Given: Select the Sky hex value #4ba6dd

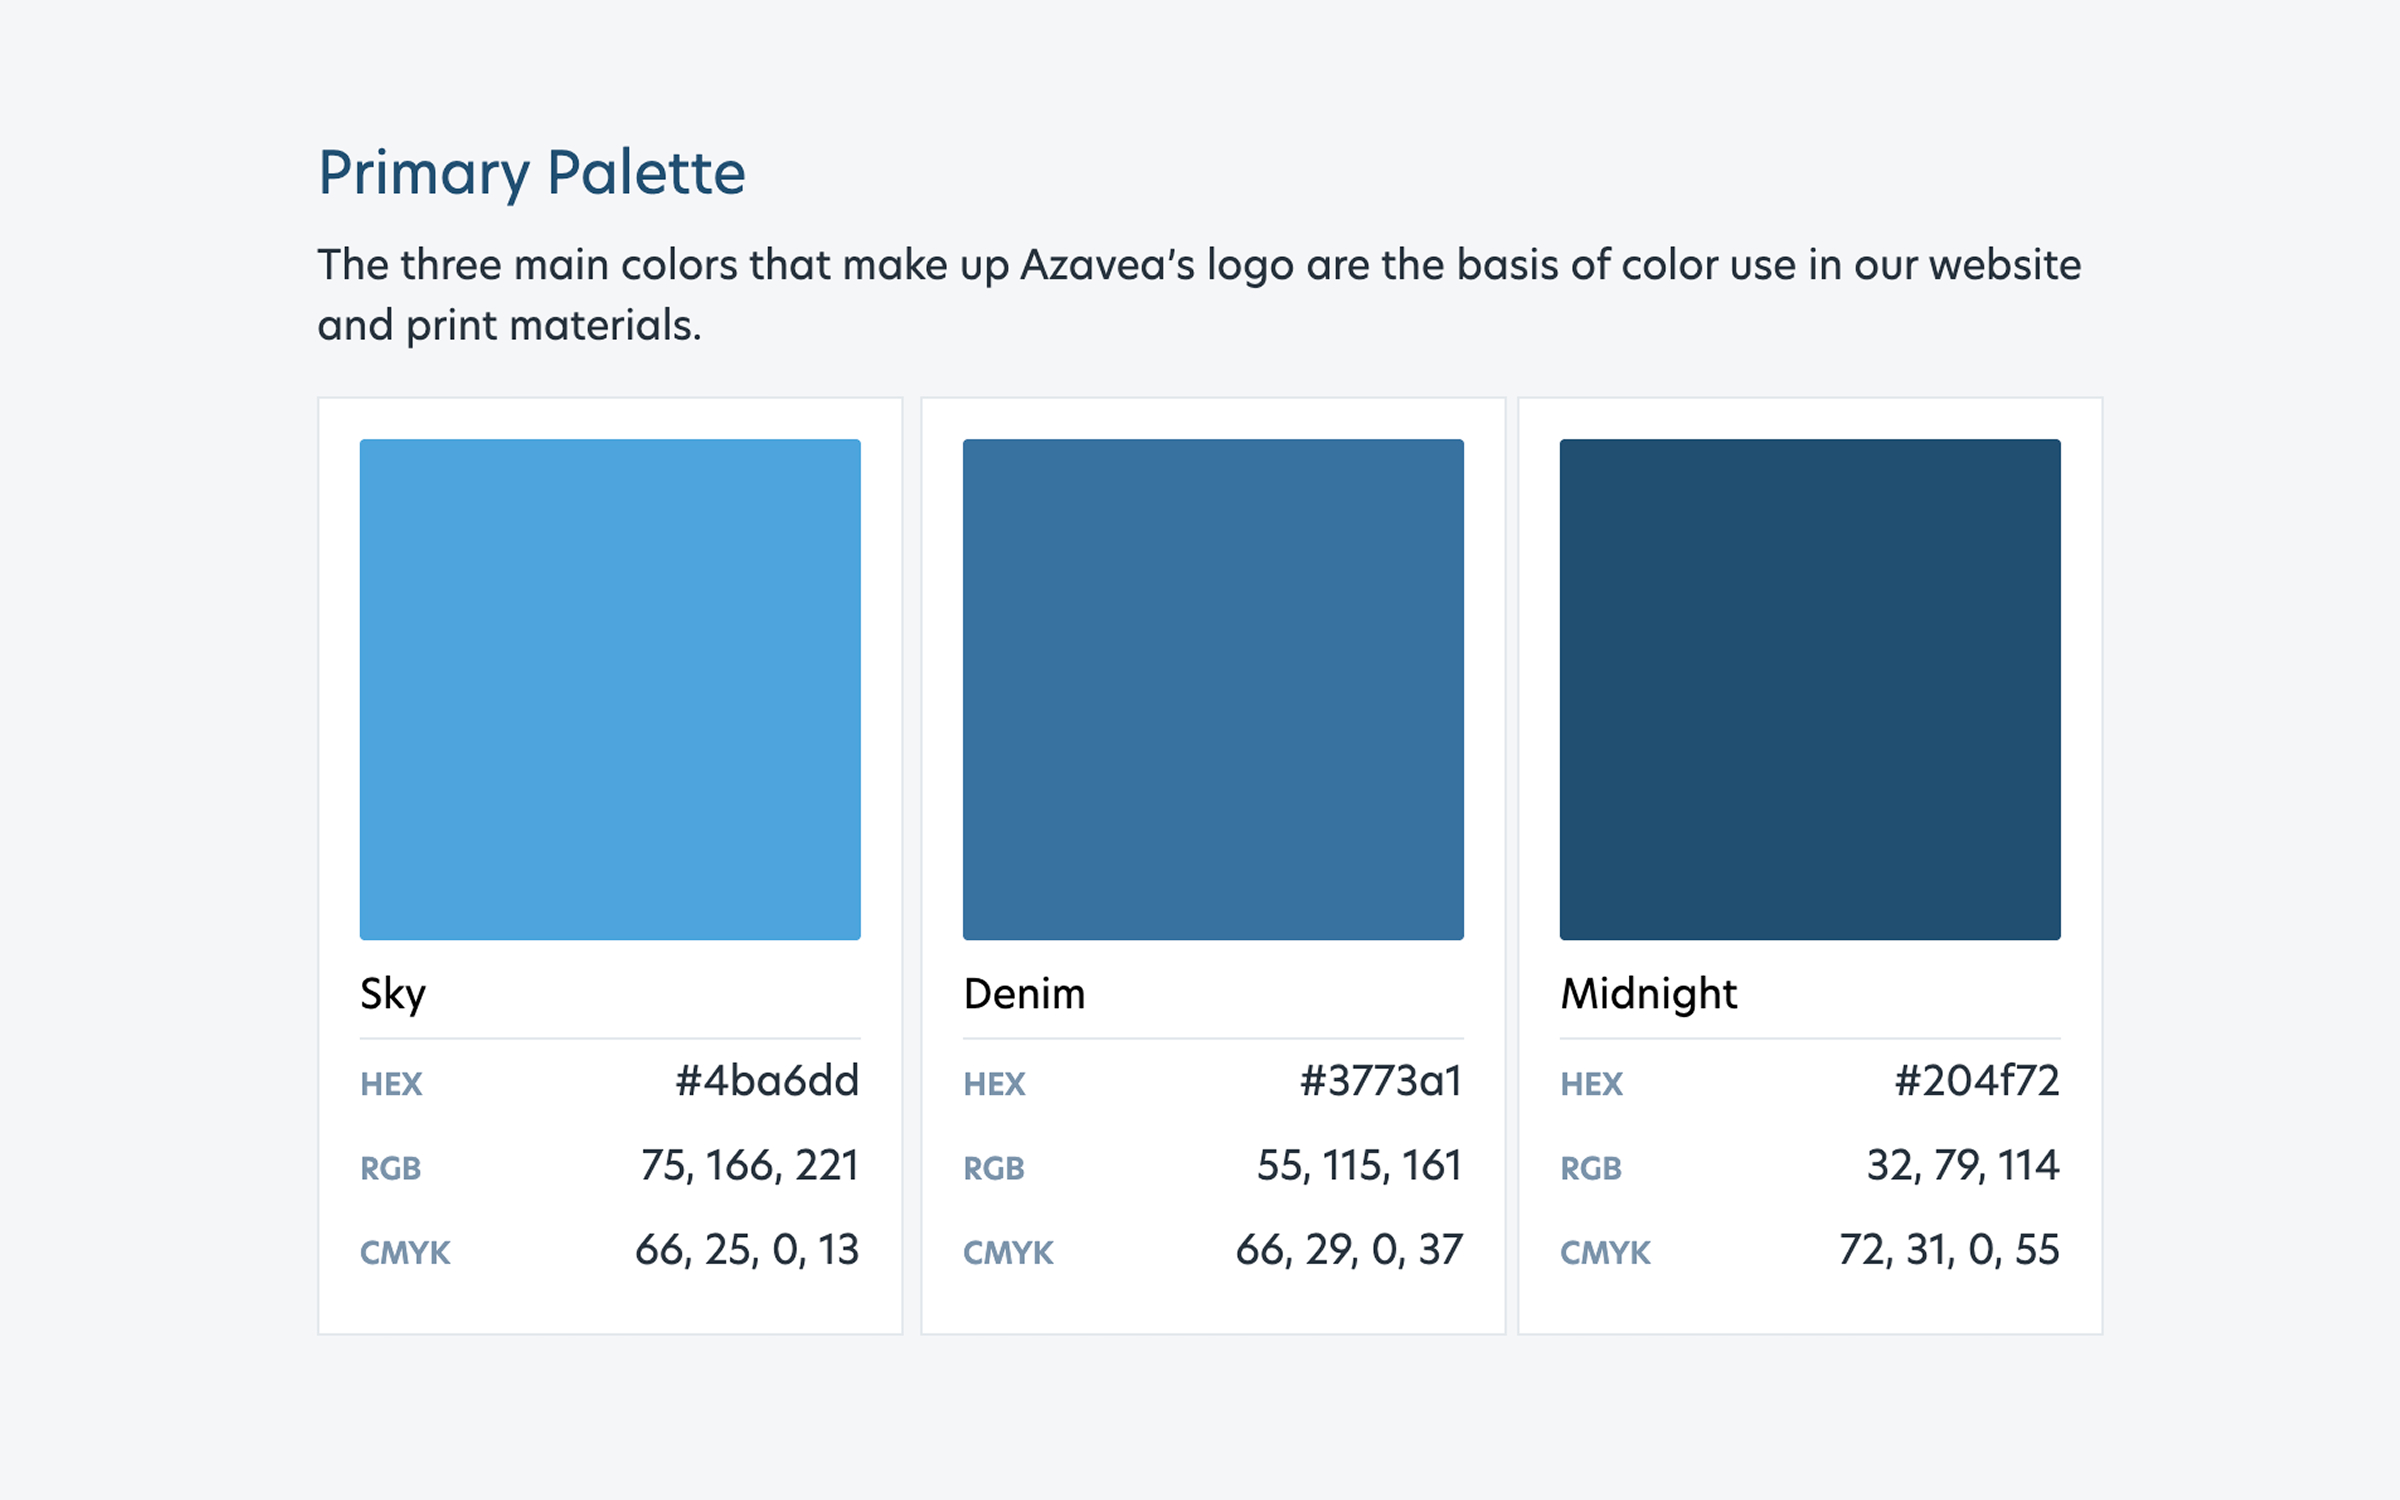Looking at the screenshot, I should (767, 1081).
